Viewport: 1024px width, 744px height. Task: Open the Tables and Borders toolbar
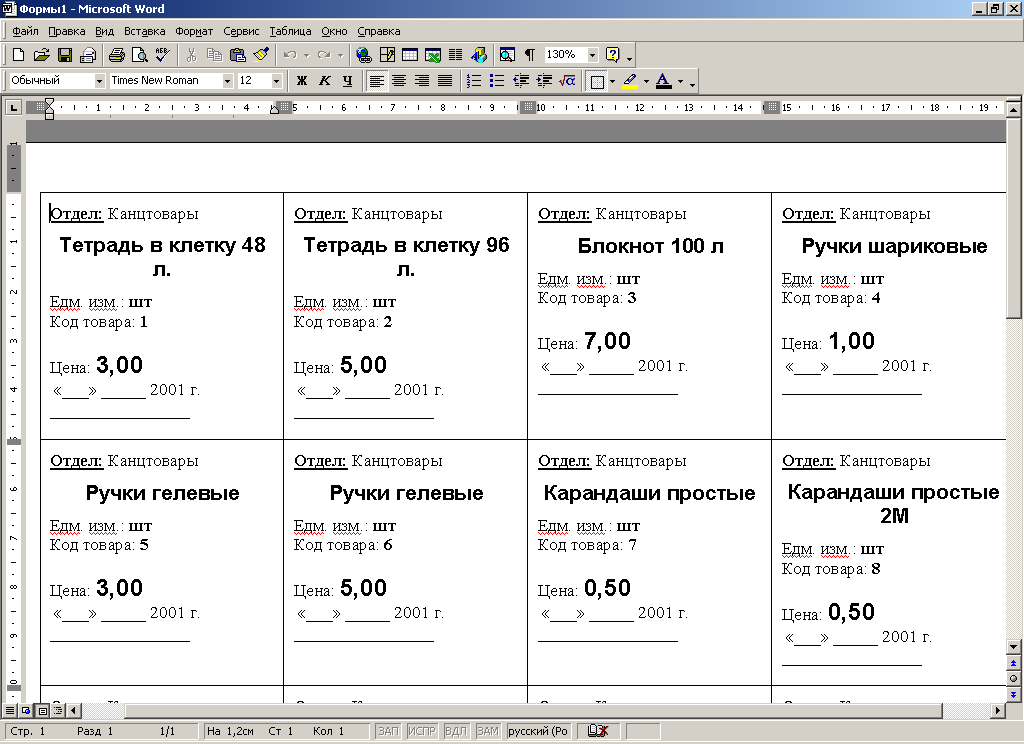[387, 55]
